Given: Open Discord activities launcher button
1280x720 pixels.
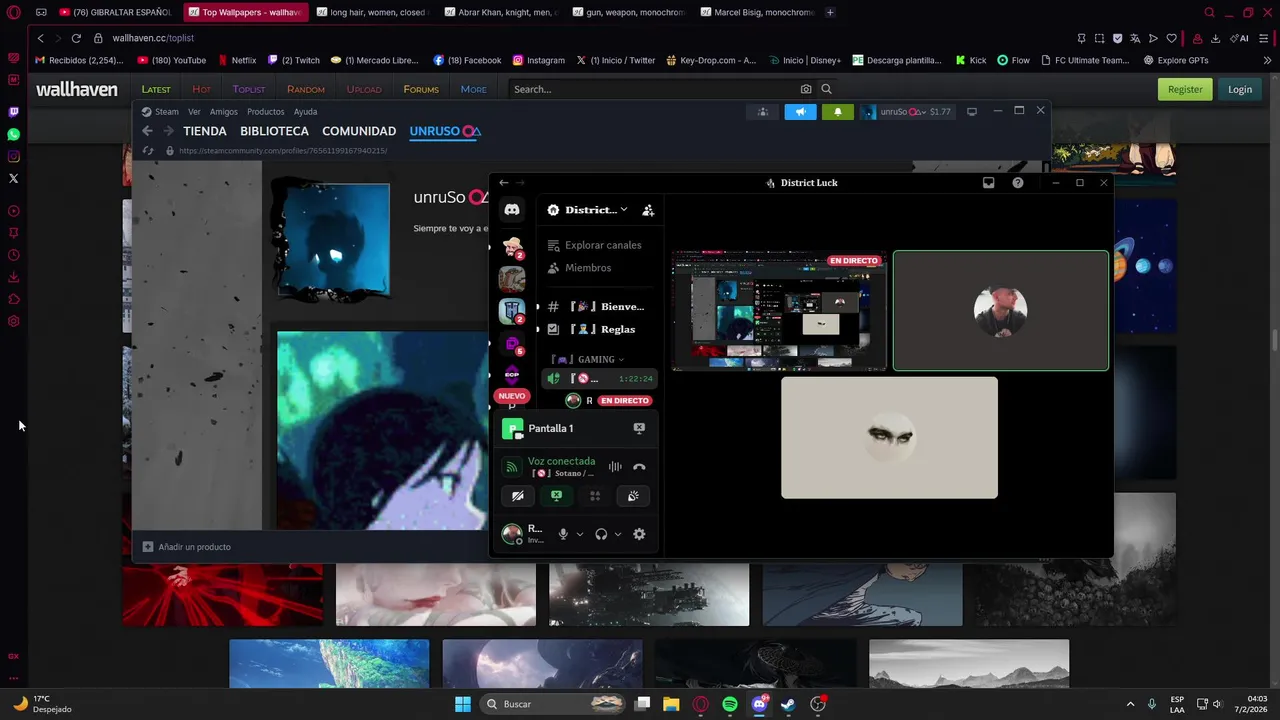Looking at the screenshot, I should 595,496.
